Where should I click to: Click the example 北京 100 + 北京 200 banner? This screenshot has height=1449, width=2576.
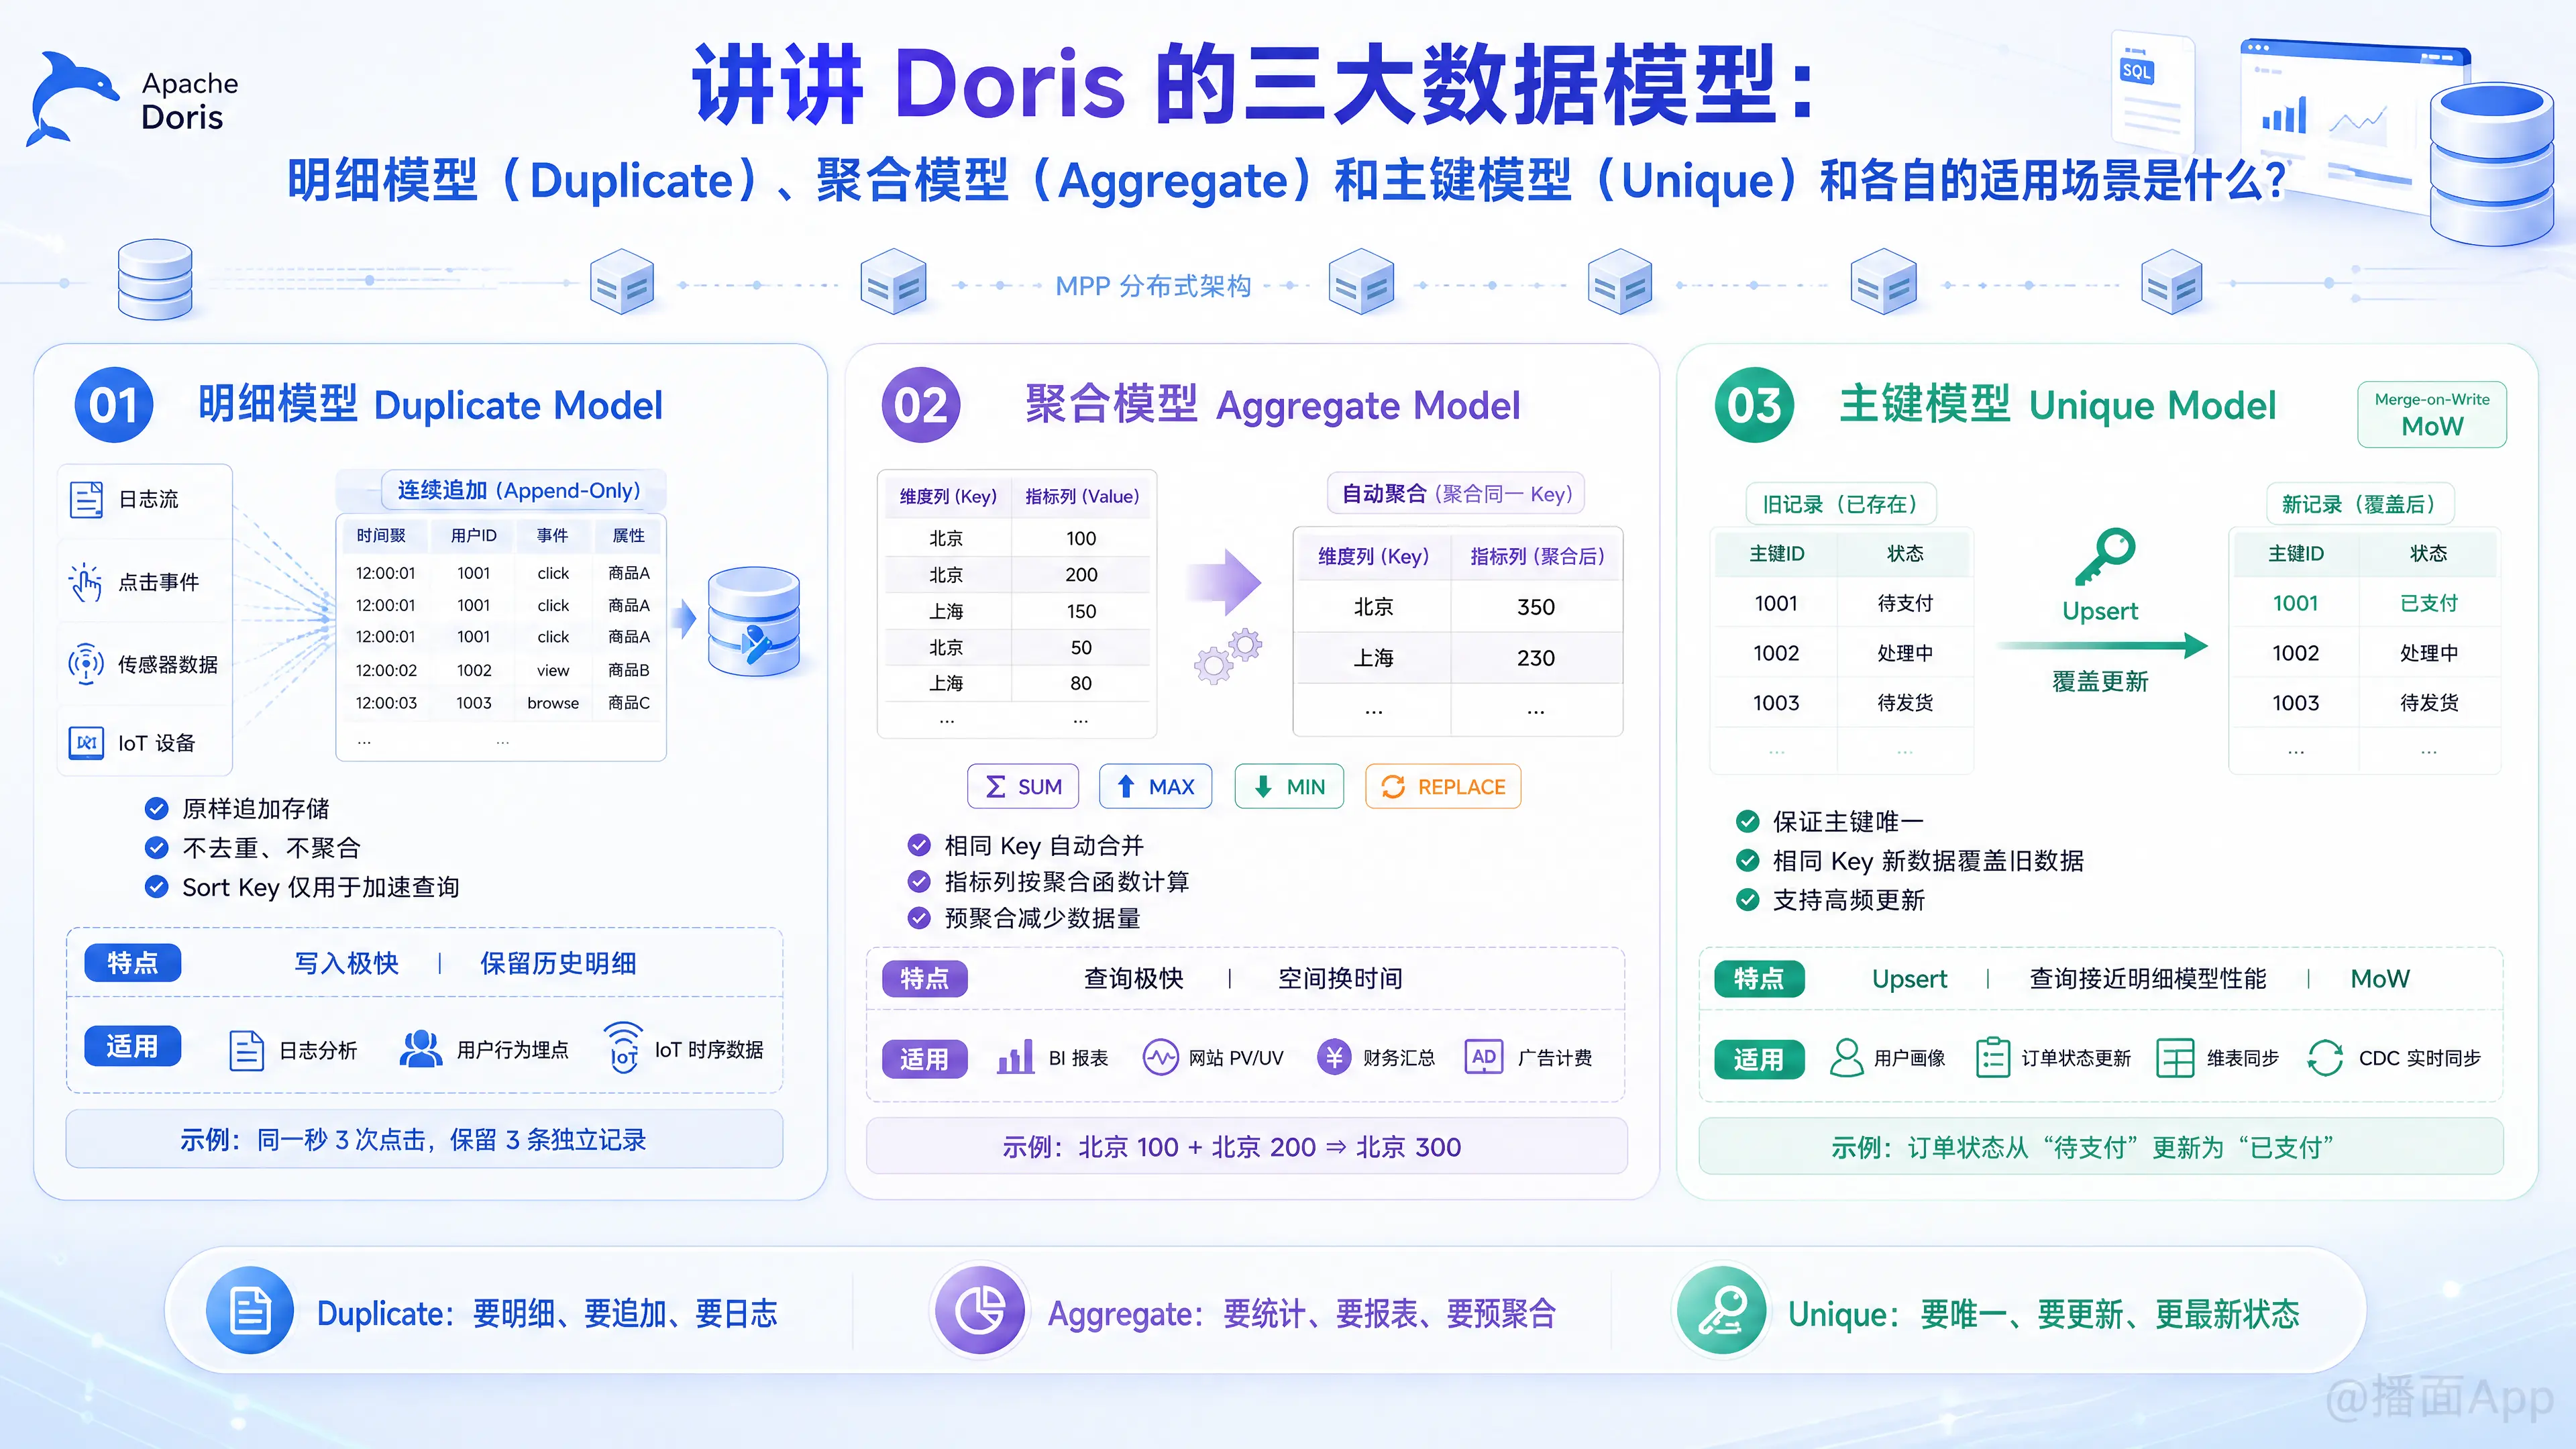[1246, 1146]
